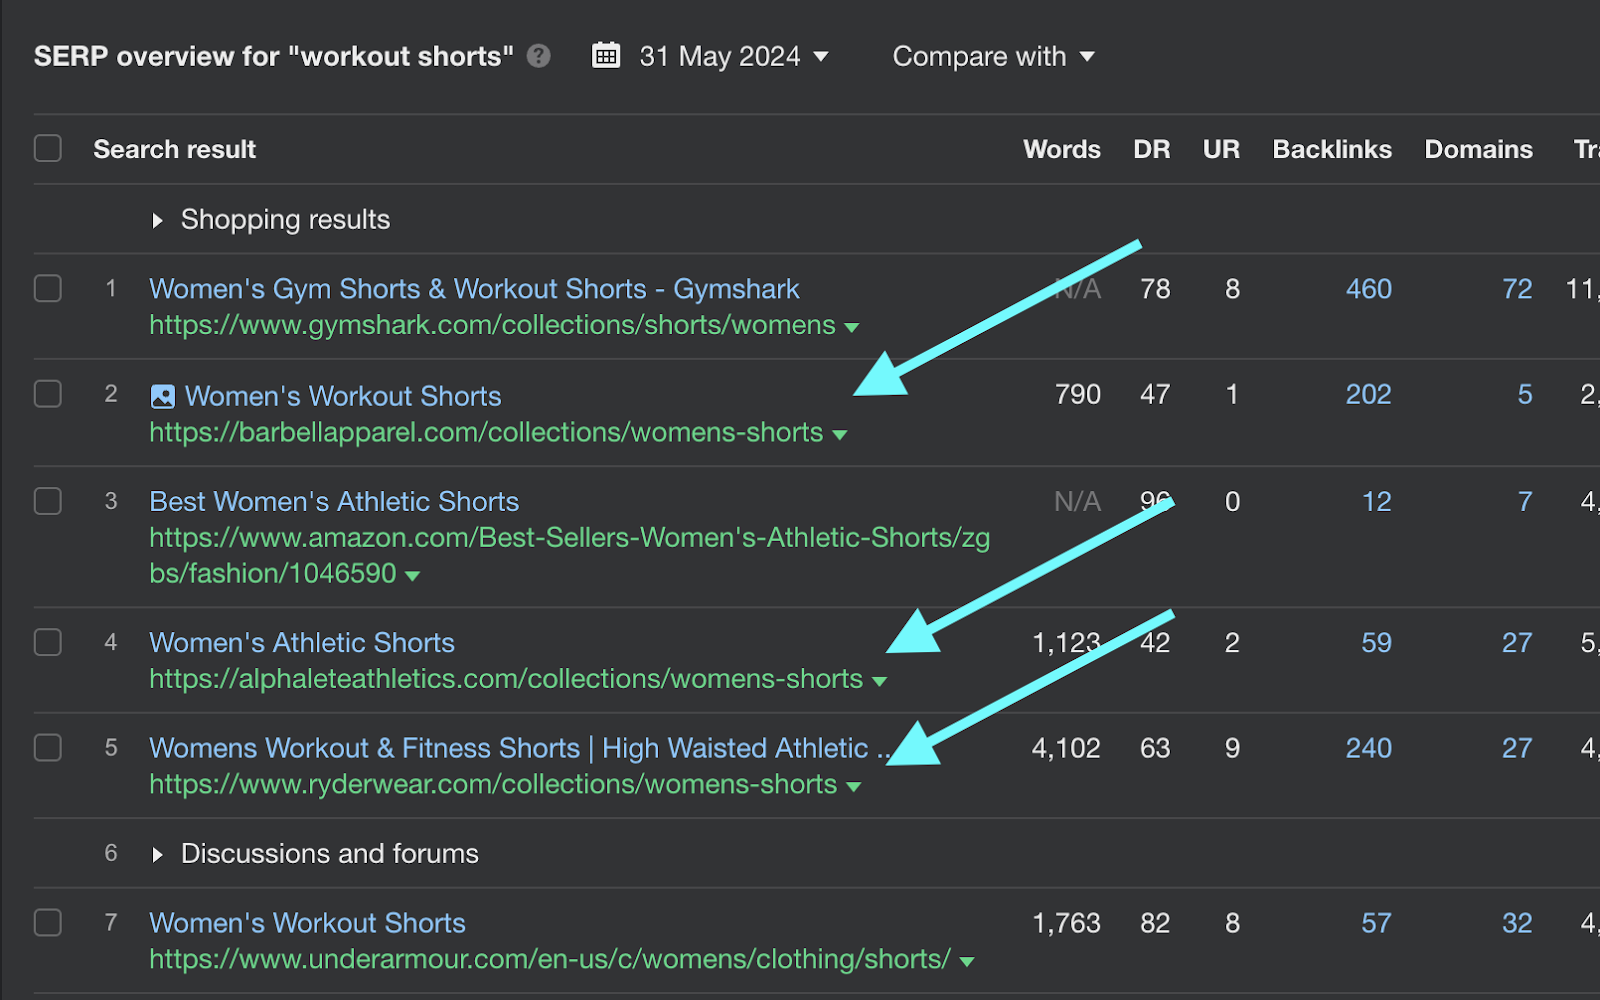The height and width of the screenshot is (1000, 1600).
Task: Open the 12 backlinks for Amazon
Action: [1377, 501]
